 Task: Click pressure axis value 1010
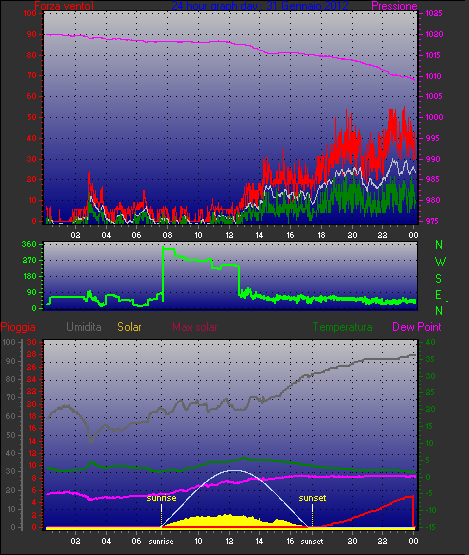coord(434,76)
